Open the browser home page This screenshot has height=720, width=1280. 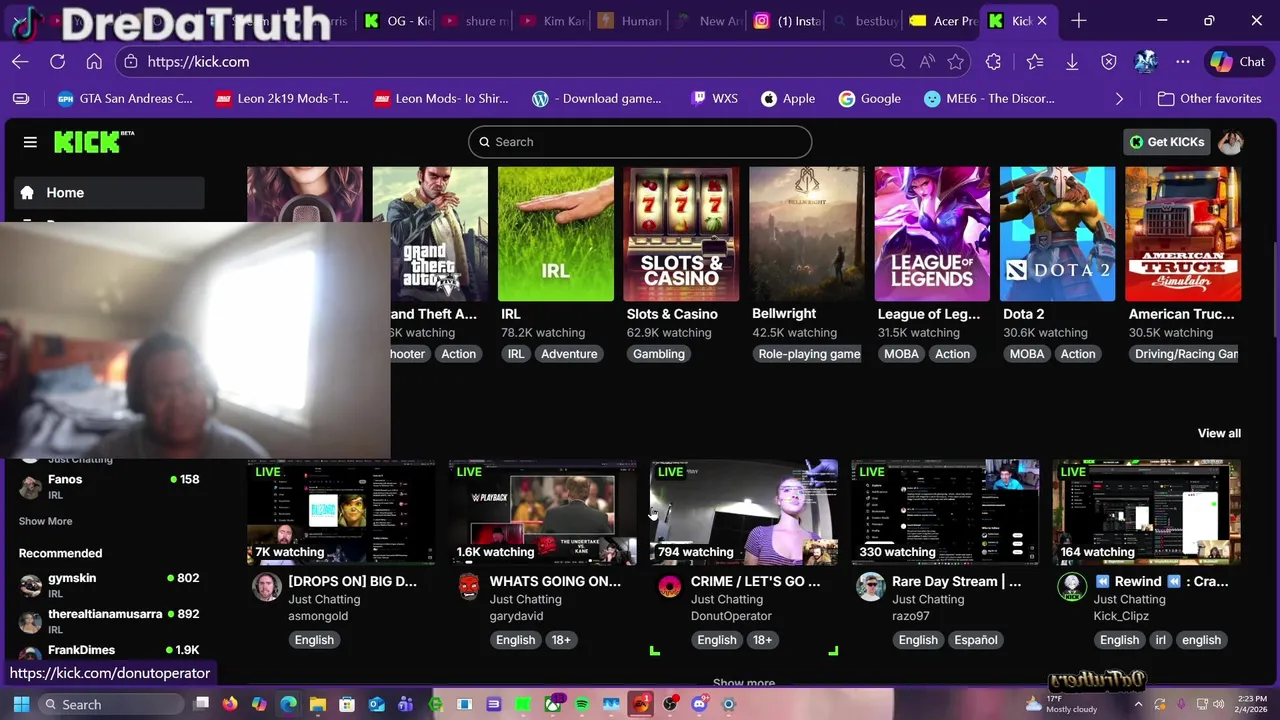click(94, 62)
